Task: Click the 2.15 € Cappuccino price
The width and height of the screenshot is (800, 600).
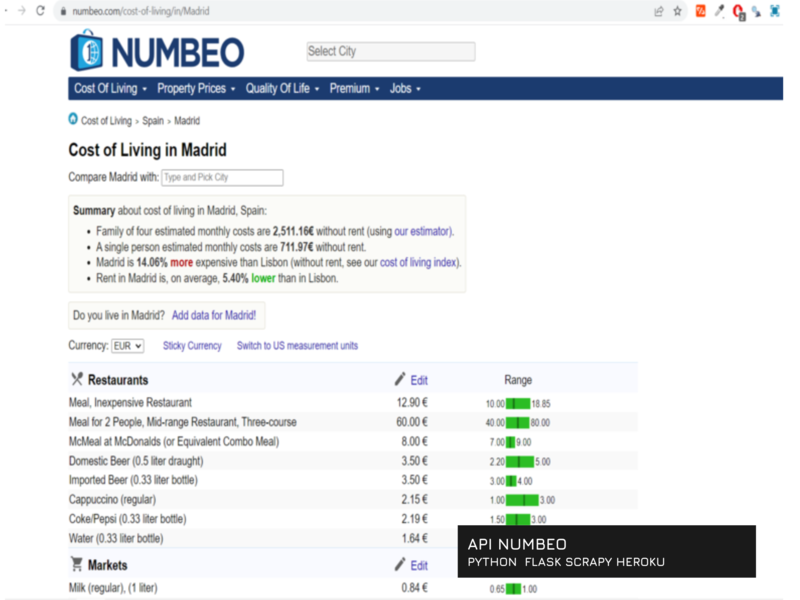Action: [414, 499]
